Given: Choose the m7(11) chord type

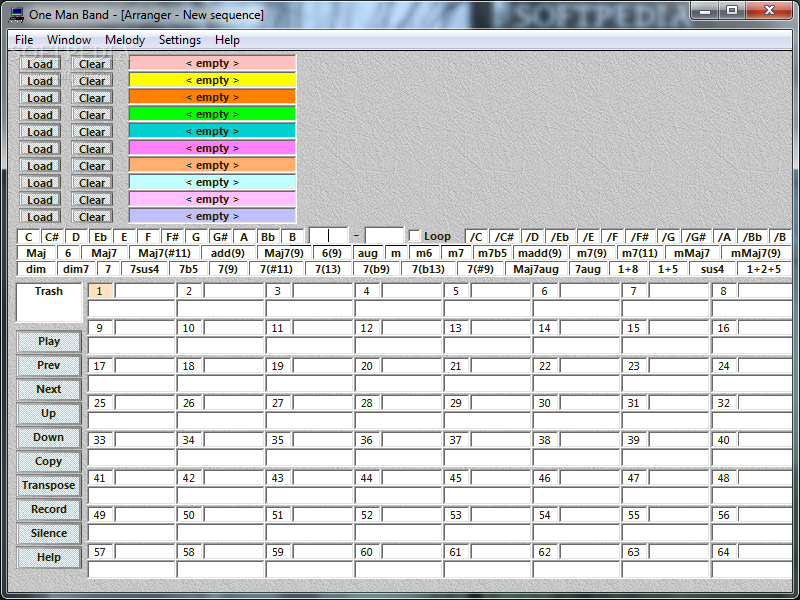Looking at the screenshot, I should click(640, 253).
